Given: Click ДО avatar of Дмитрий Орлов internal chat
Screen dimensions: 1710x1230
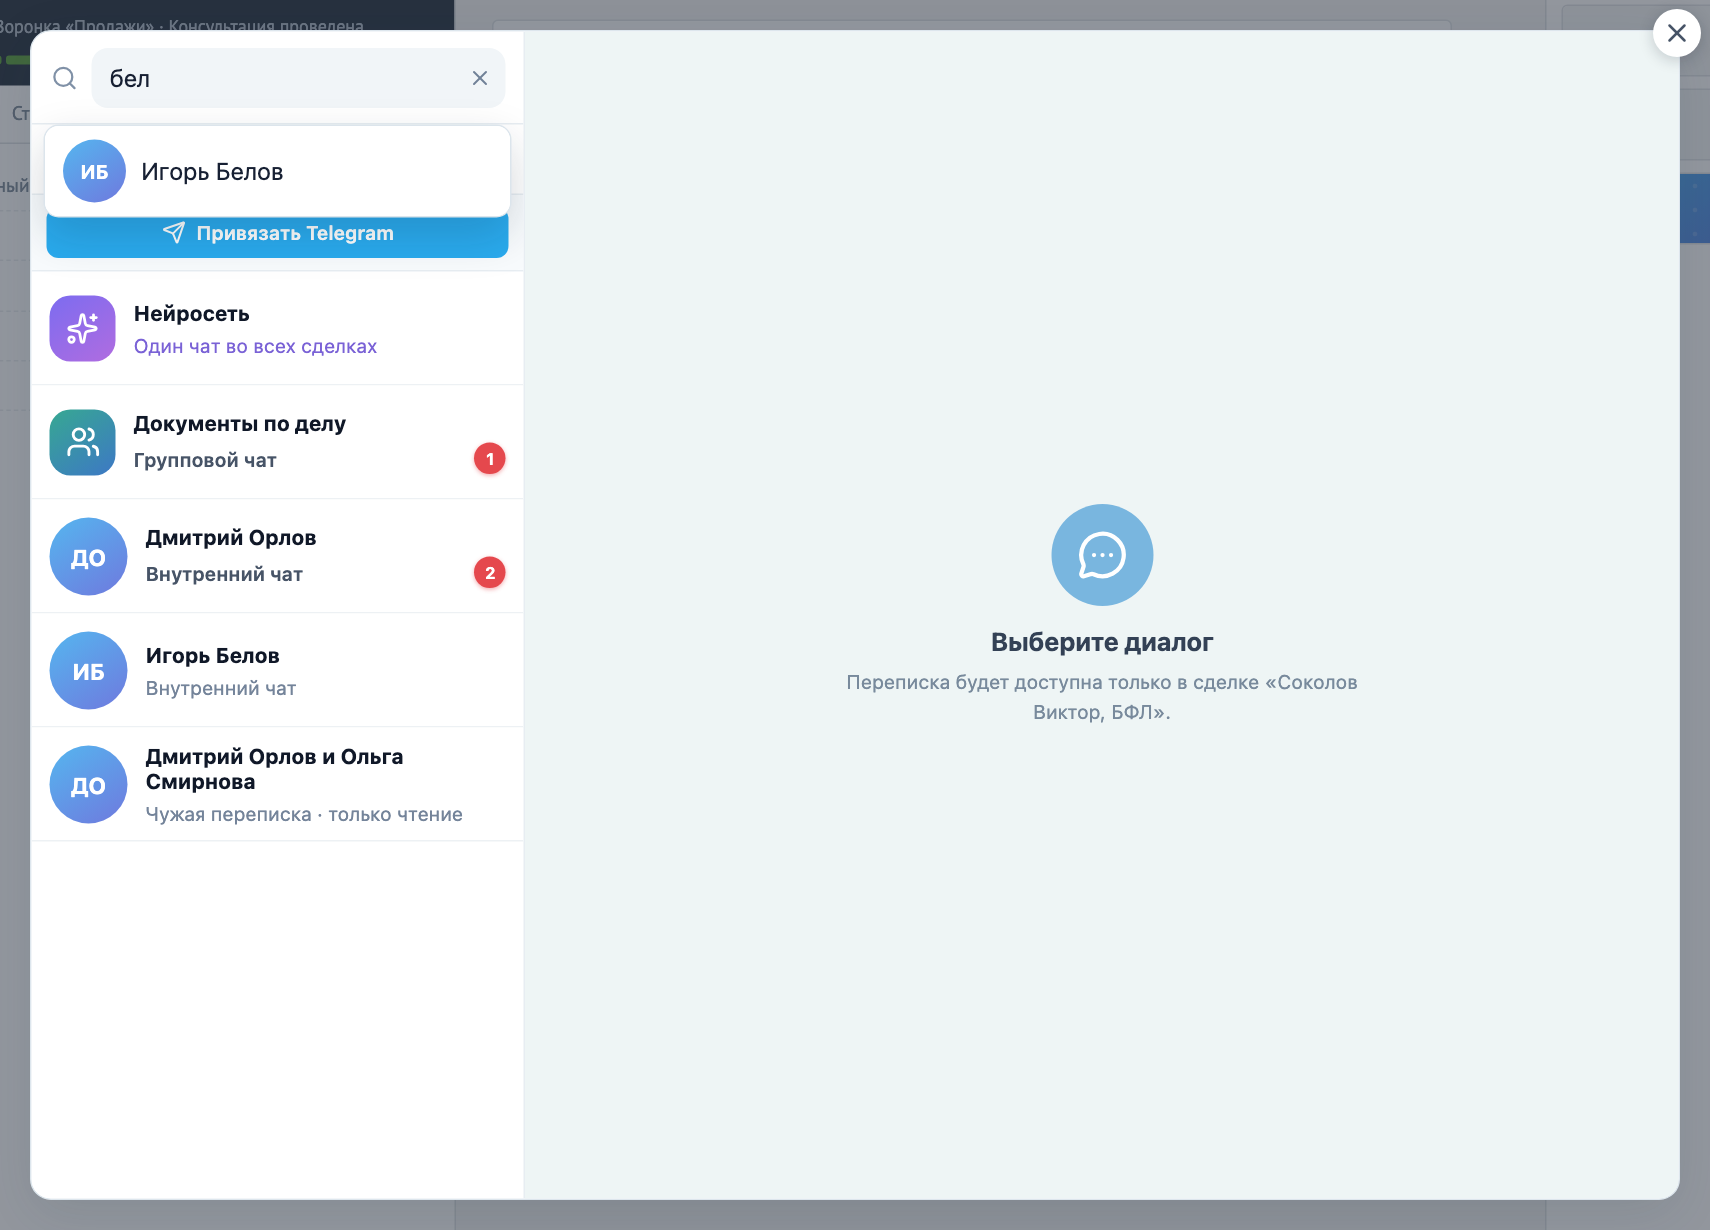Looking at the screenshot, I should (x=89, y=556).
